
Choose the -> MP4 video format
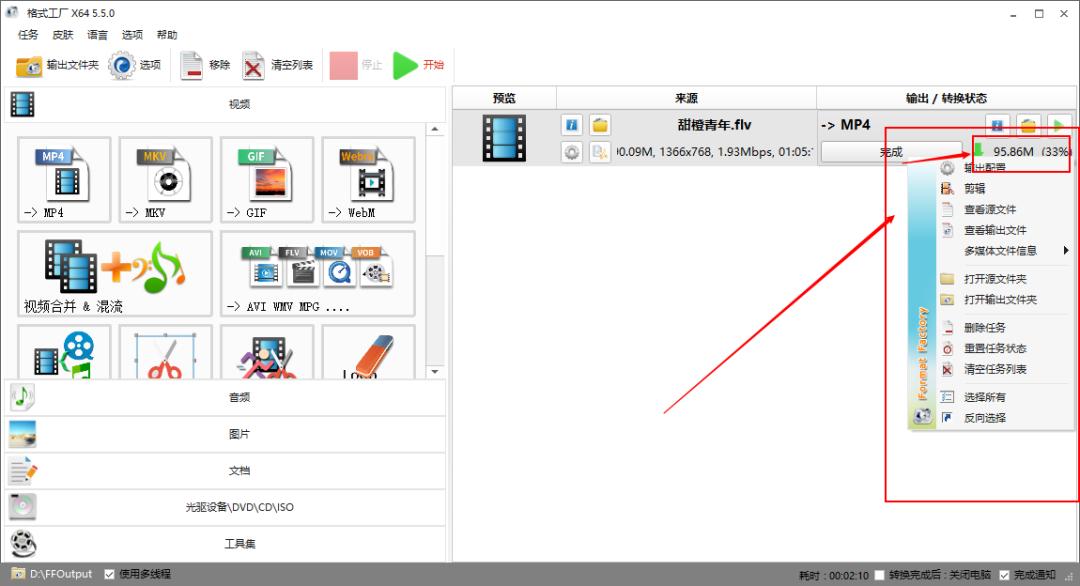click(x=64, y=180)
